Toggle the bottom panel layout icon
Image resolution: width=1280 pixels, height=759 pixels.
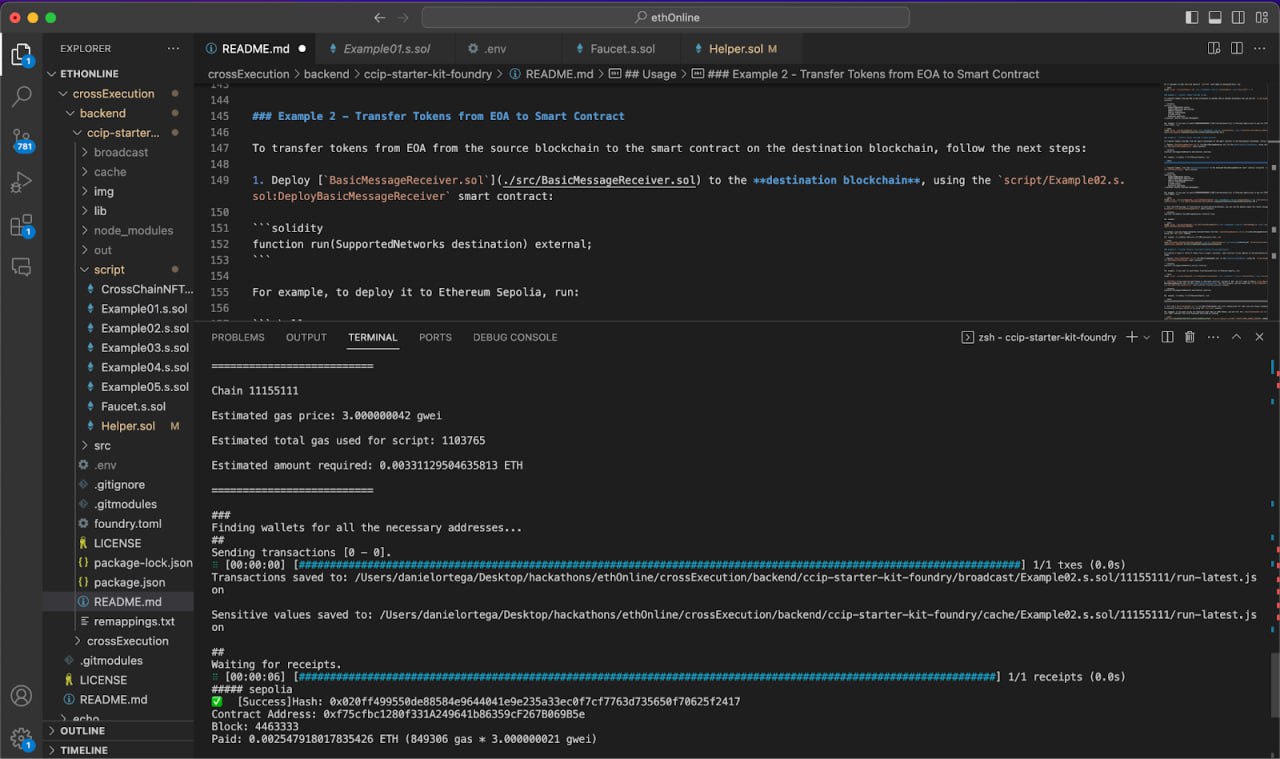(1216, 18)
